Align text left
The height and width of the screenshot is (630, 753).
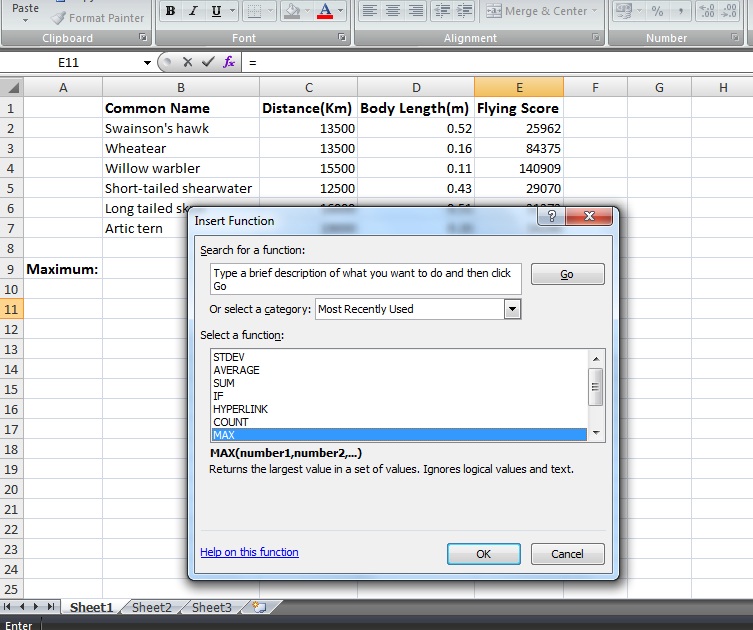(x=369, y=11)
